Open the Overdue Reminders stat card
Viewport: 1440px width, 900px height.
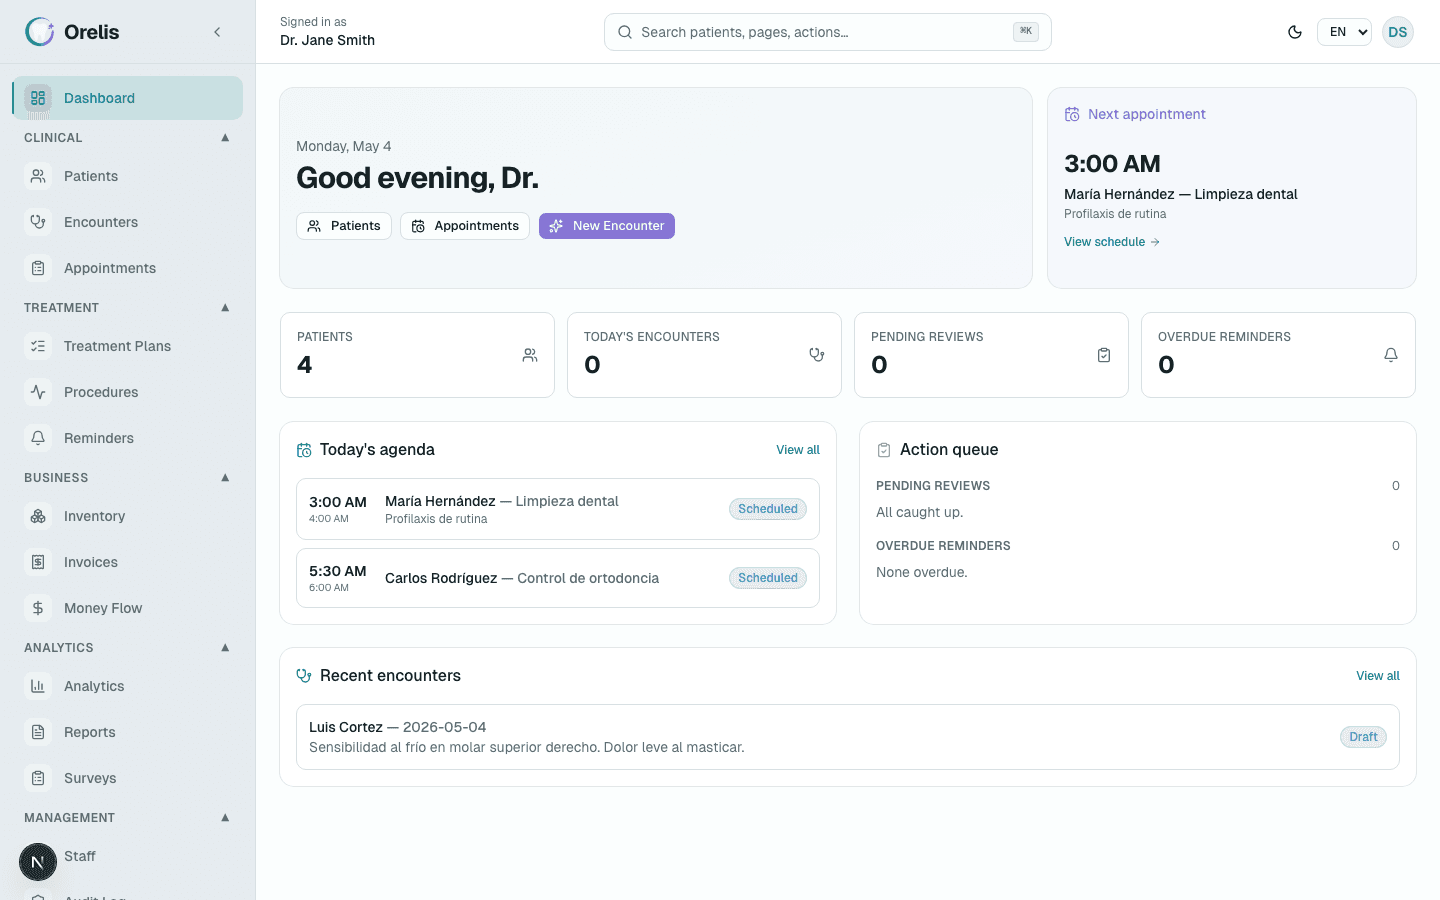(1278, 355)
